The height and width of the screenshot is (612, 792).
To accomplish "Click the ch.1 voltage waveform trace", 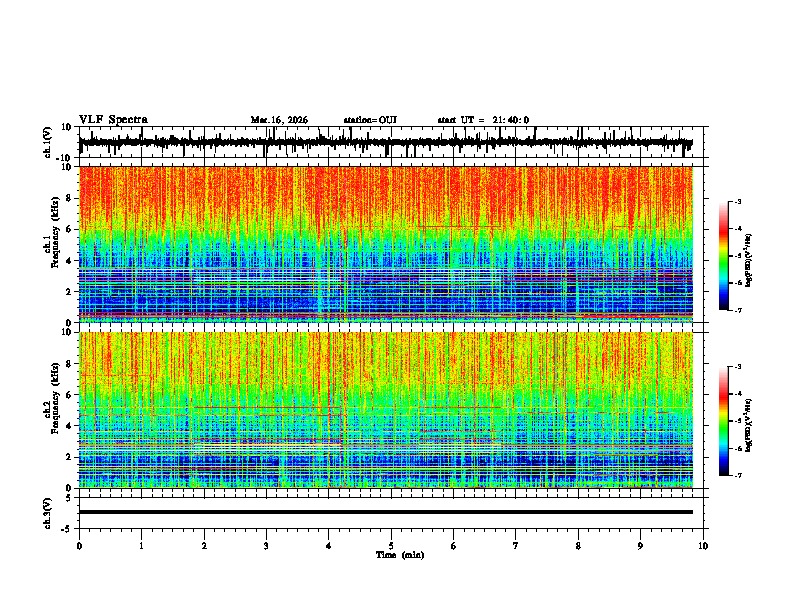I will [385, 142].
